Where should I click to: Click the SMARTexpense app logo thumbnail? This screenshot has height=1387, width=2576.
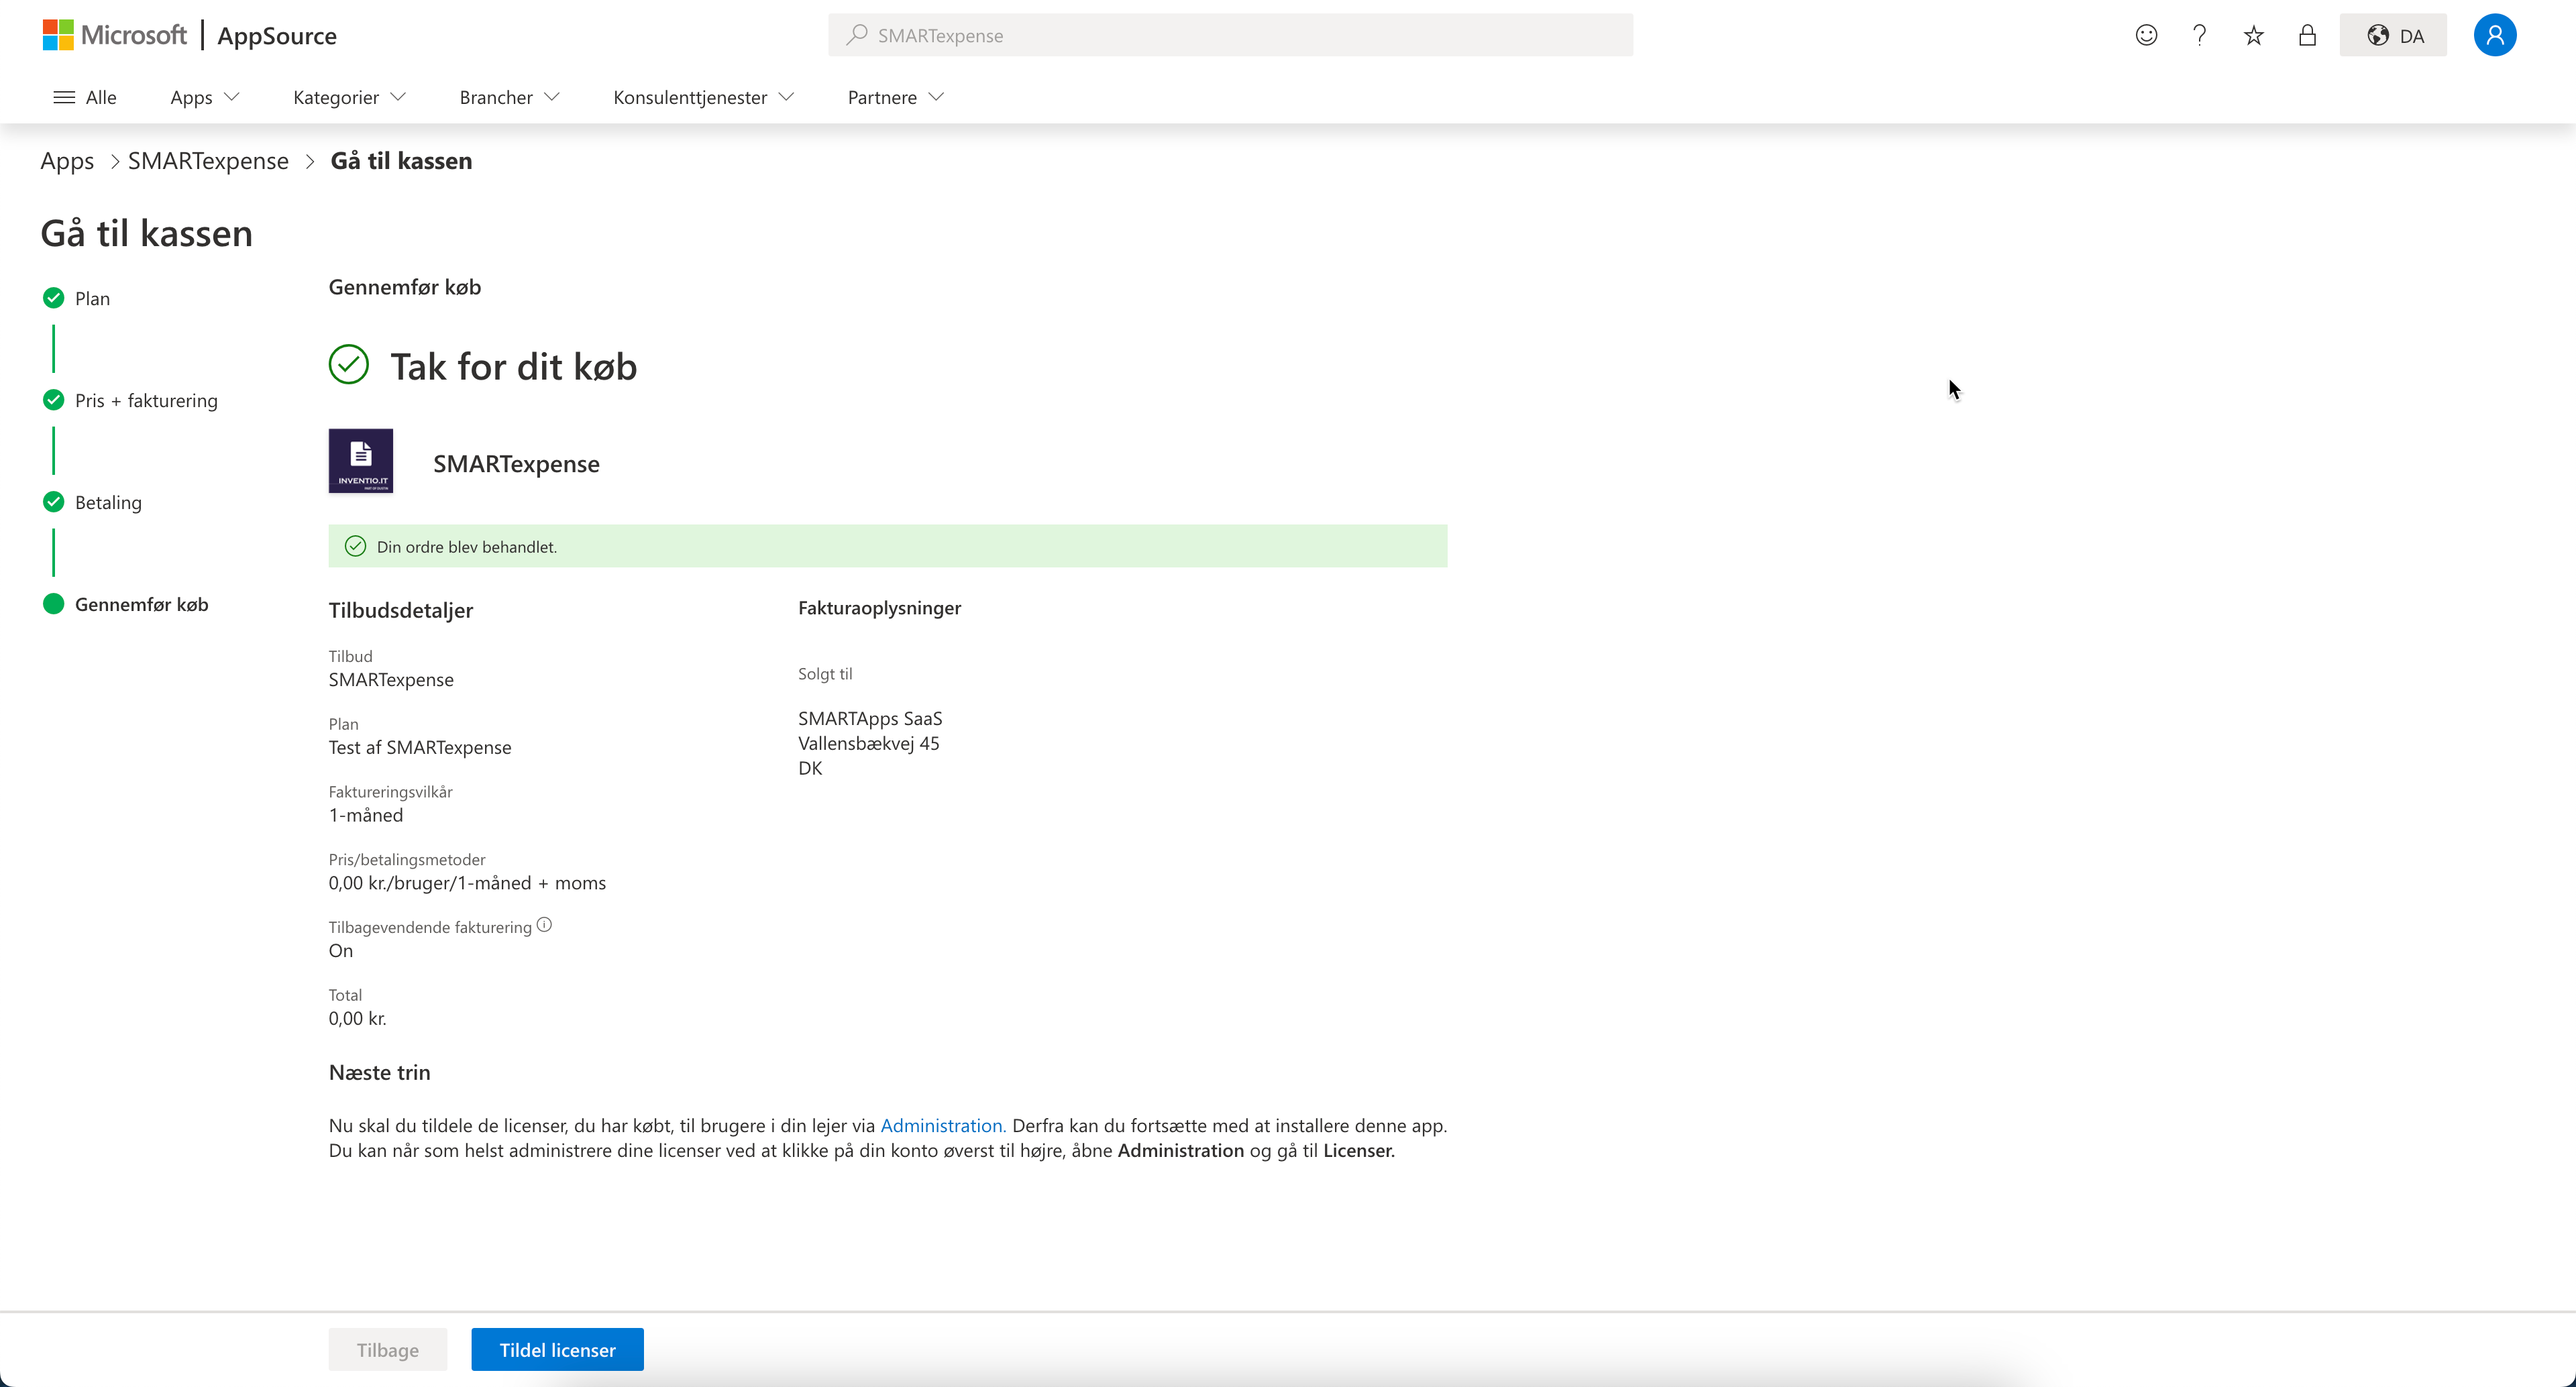(x=361, y=461)
